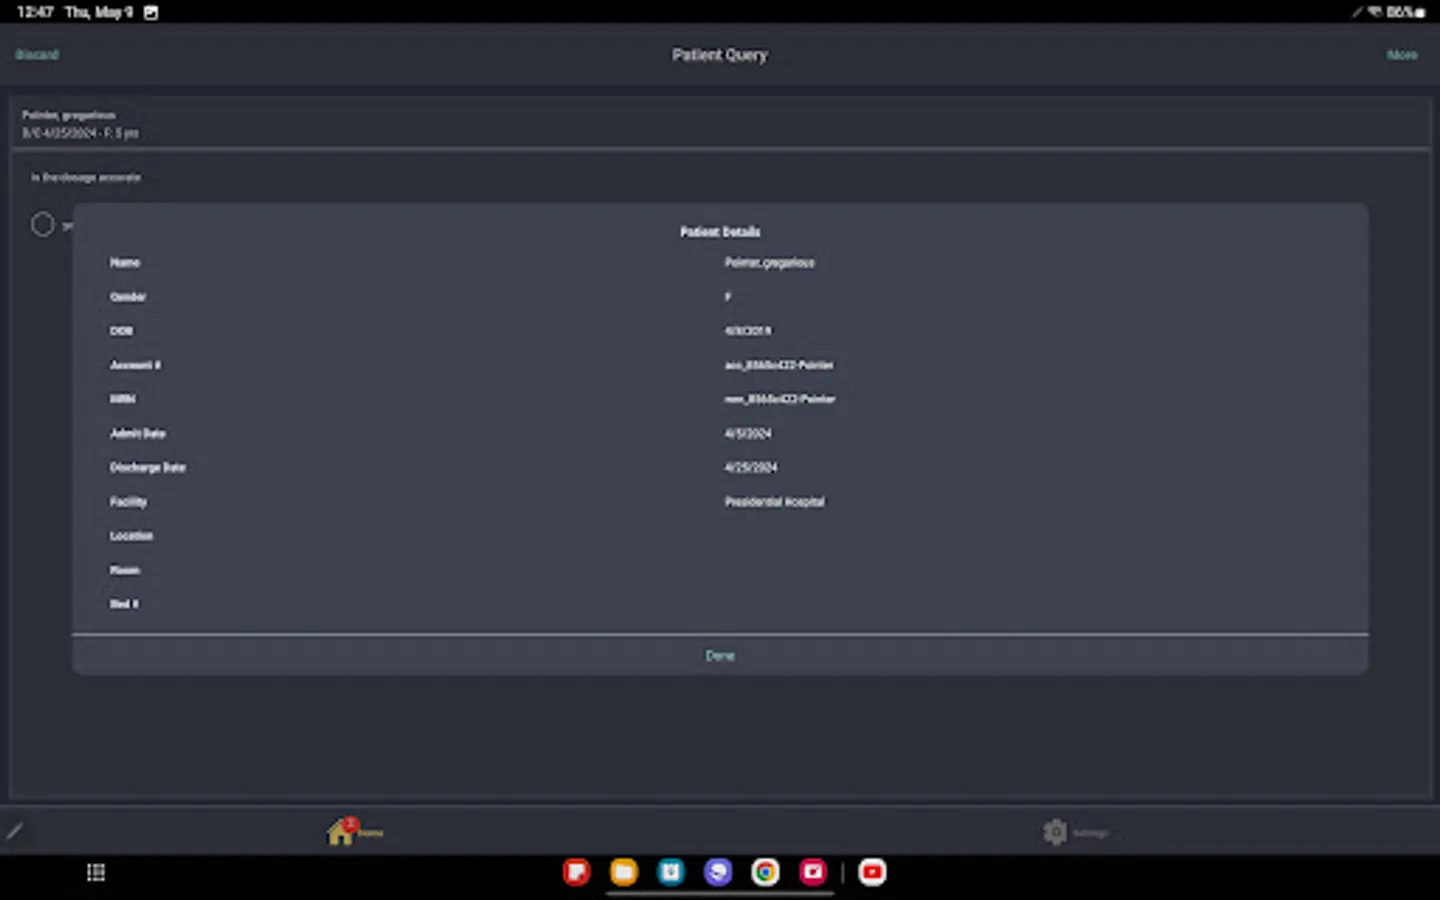Click the Facility label
Image resolution: width=1440 pixels, height=900 pixels.
coord(128,502)
